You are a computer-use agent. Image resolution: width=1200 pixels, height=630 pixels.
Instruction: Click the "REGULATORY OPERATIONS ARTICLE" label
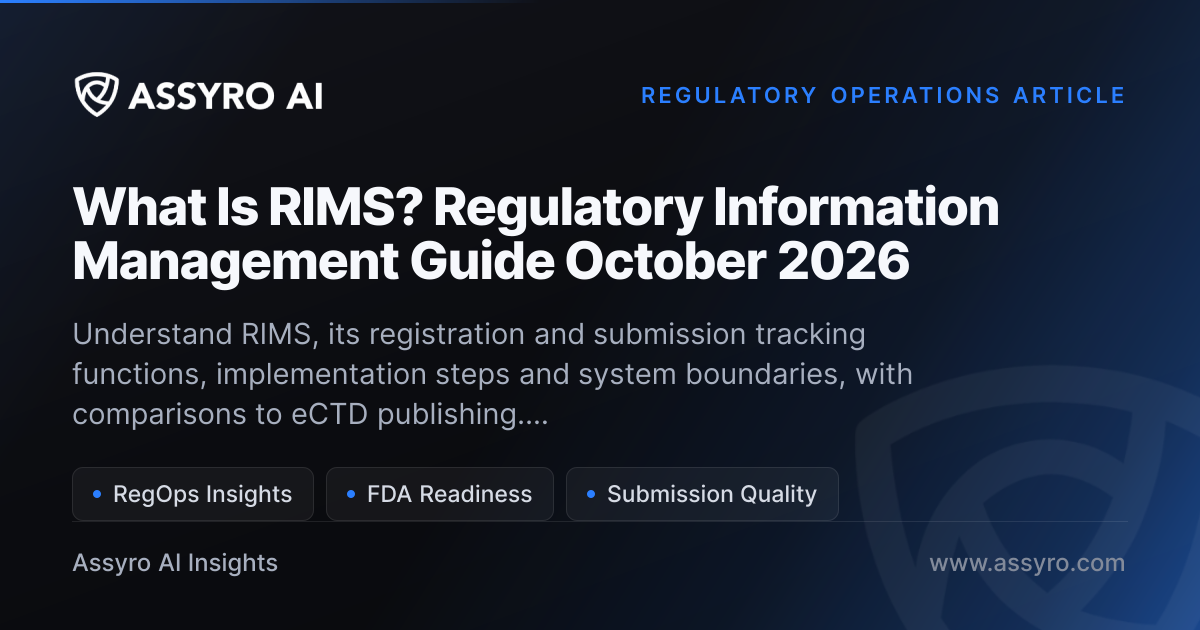coord(883,95)
